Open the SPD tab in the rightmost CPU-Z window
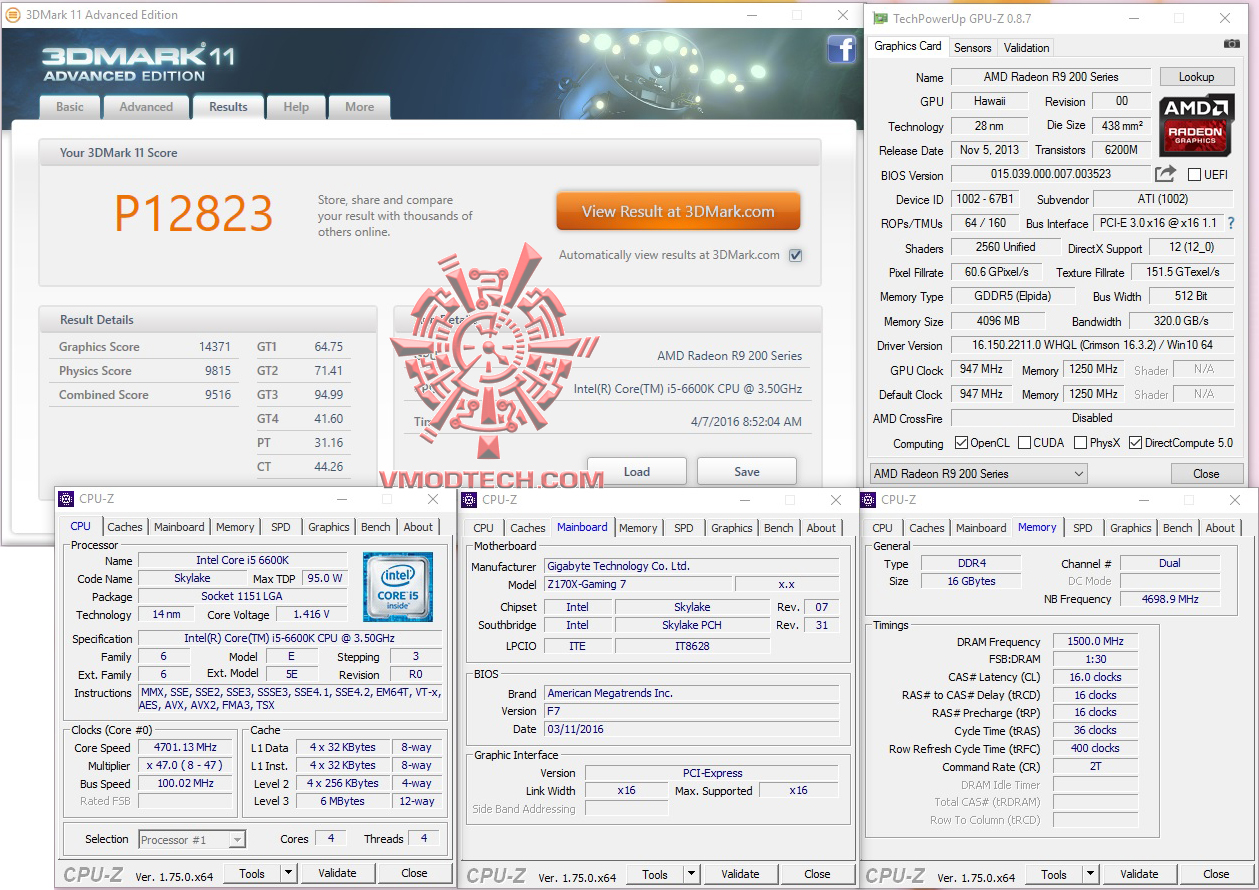The image size is (1259, 890). coord(1082,528)
